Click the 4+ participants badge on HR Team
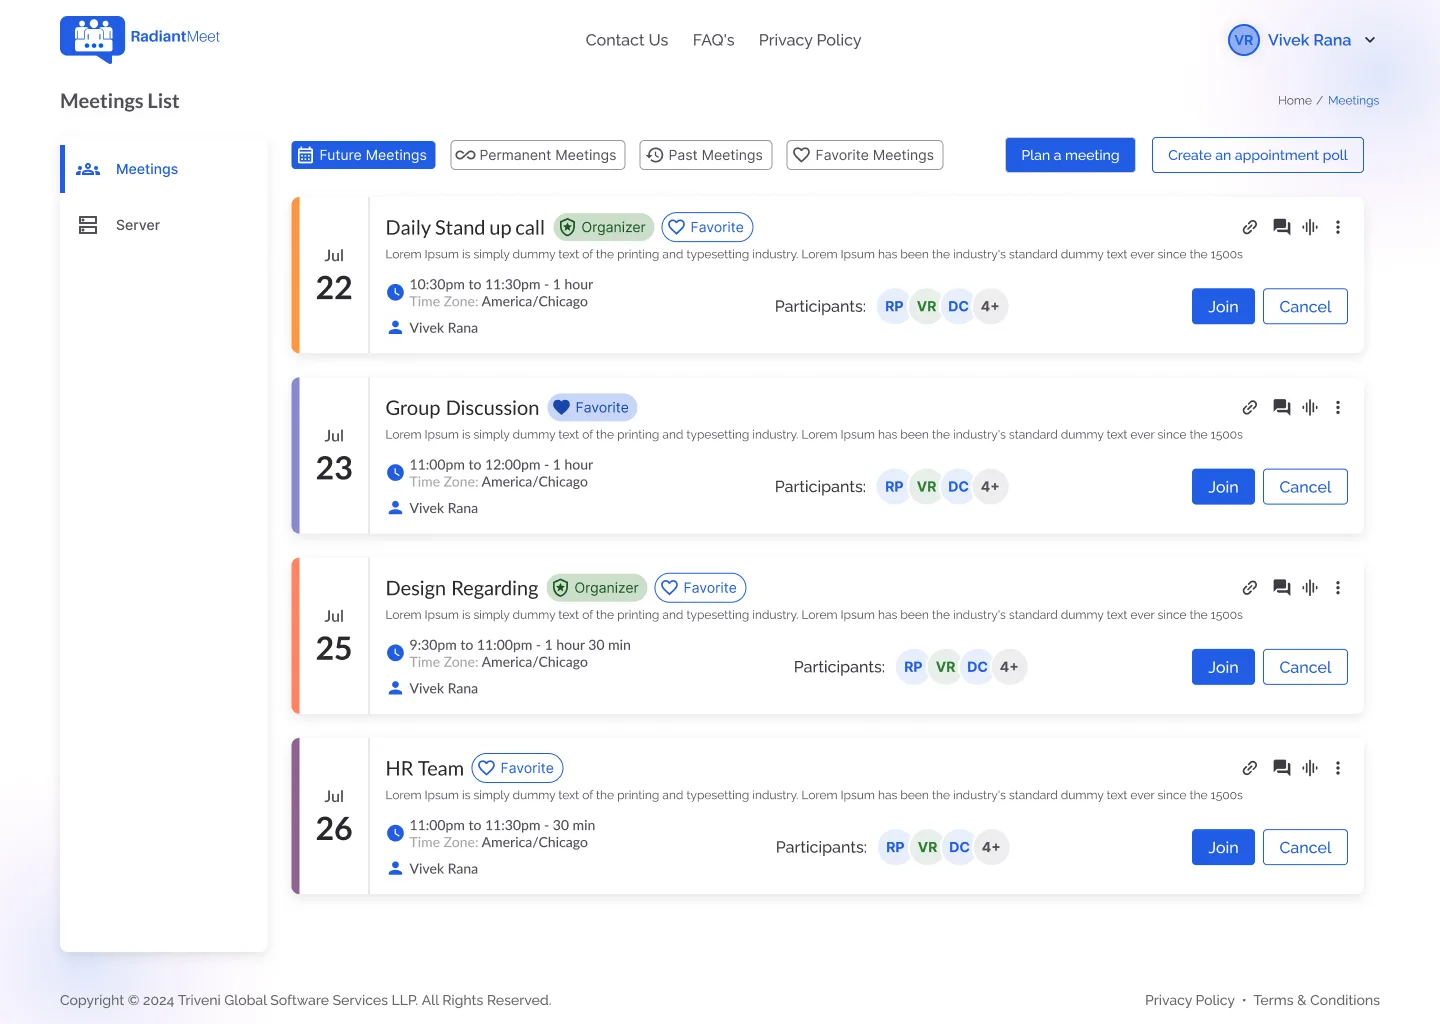This screenshot has width=1440, height=1024. pyautogui.click(x=991, y=847)
